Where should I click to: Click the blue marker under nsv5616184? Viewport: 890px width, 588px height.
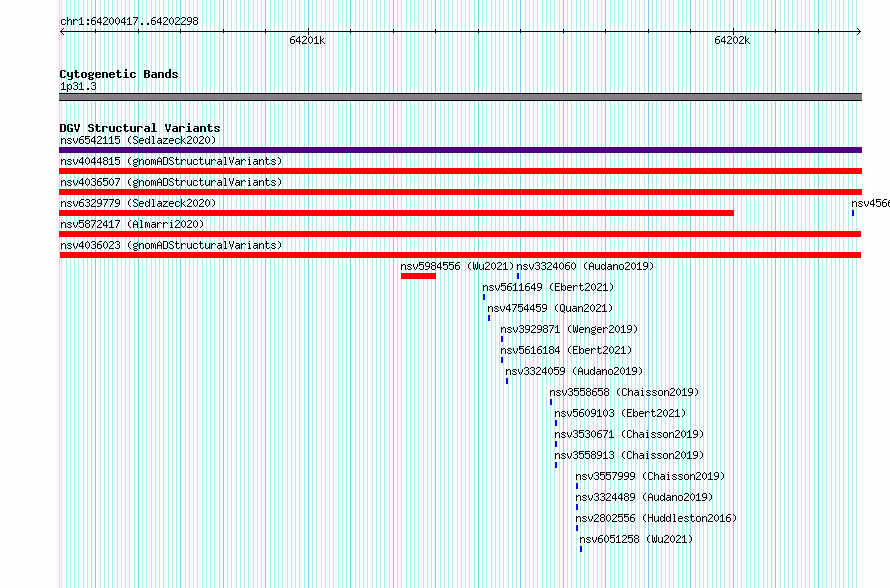click(x=502, y=360)
